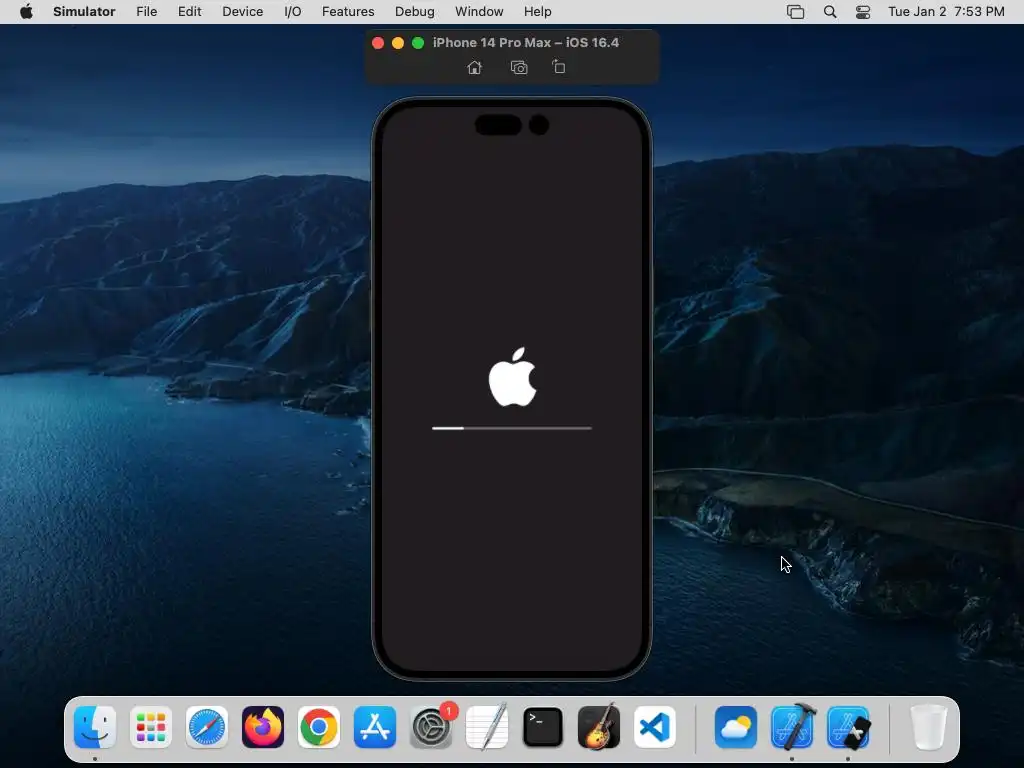The width and height of the screenshot is (1024, 768).
Task: Tap the Home button in Simulator toolbar
Action: click(475, 67)
